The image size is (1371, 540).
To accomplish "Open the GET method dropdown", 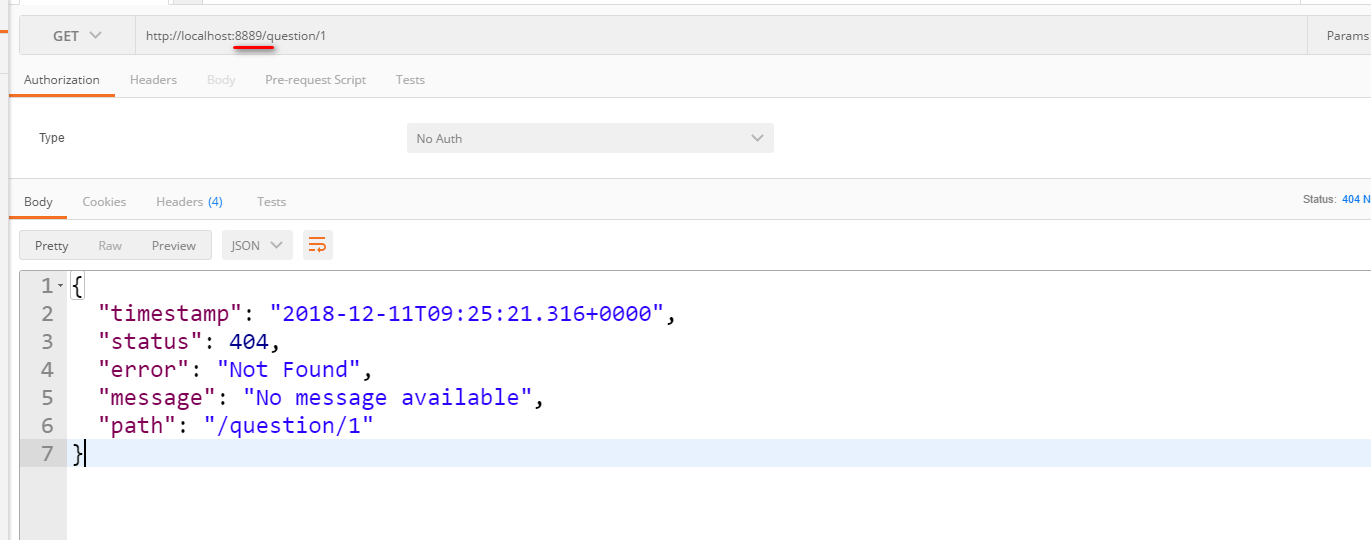I will pyautogui.click(x=77, y=36).
